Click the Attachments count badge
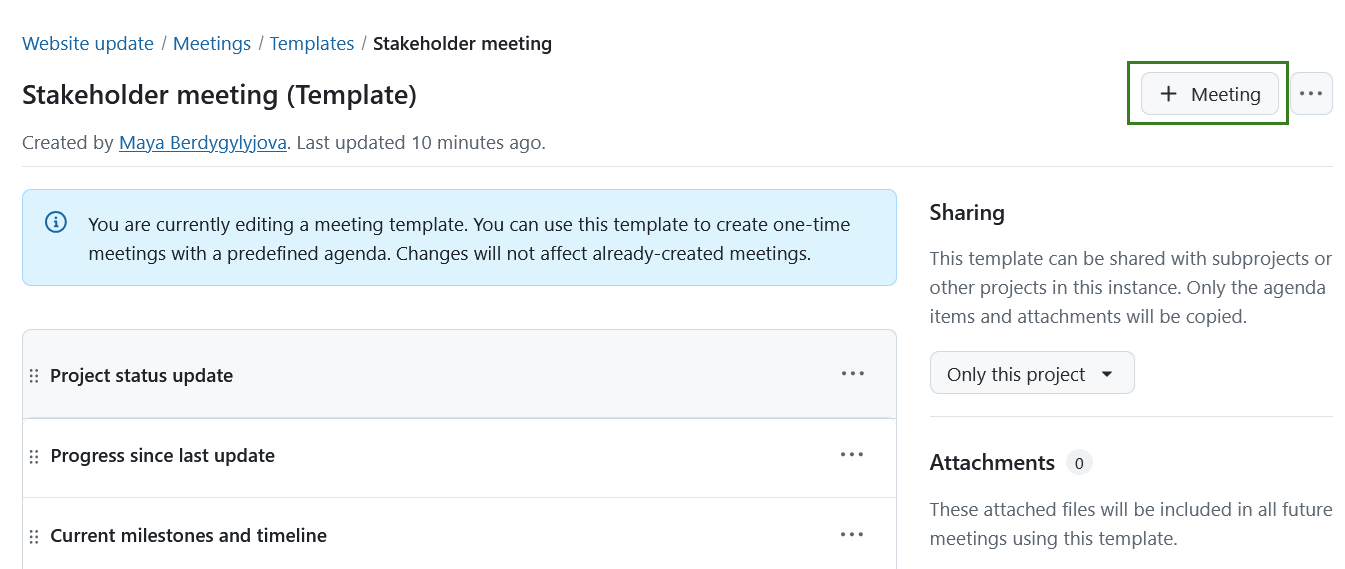The height and width of the screenshot is (569, 1345). tap(1079, 463)
